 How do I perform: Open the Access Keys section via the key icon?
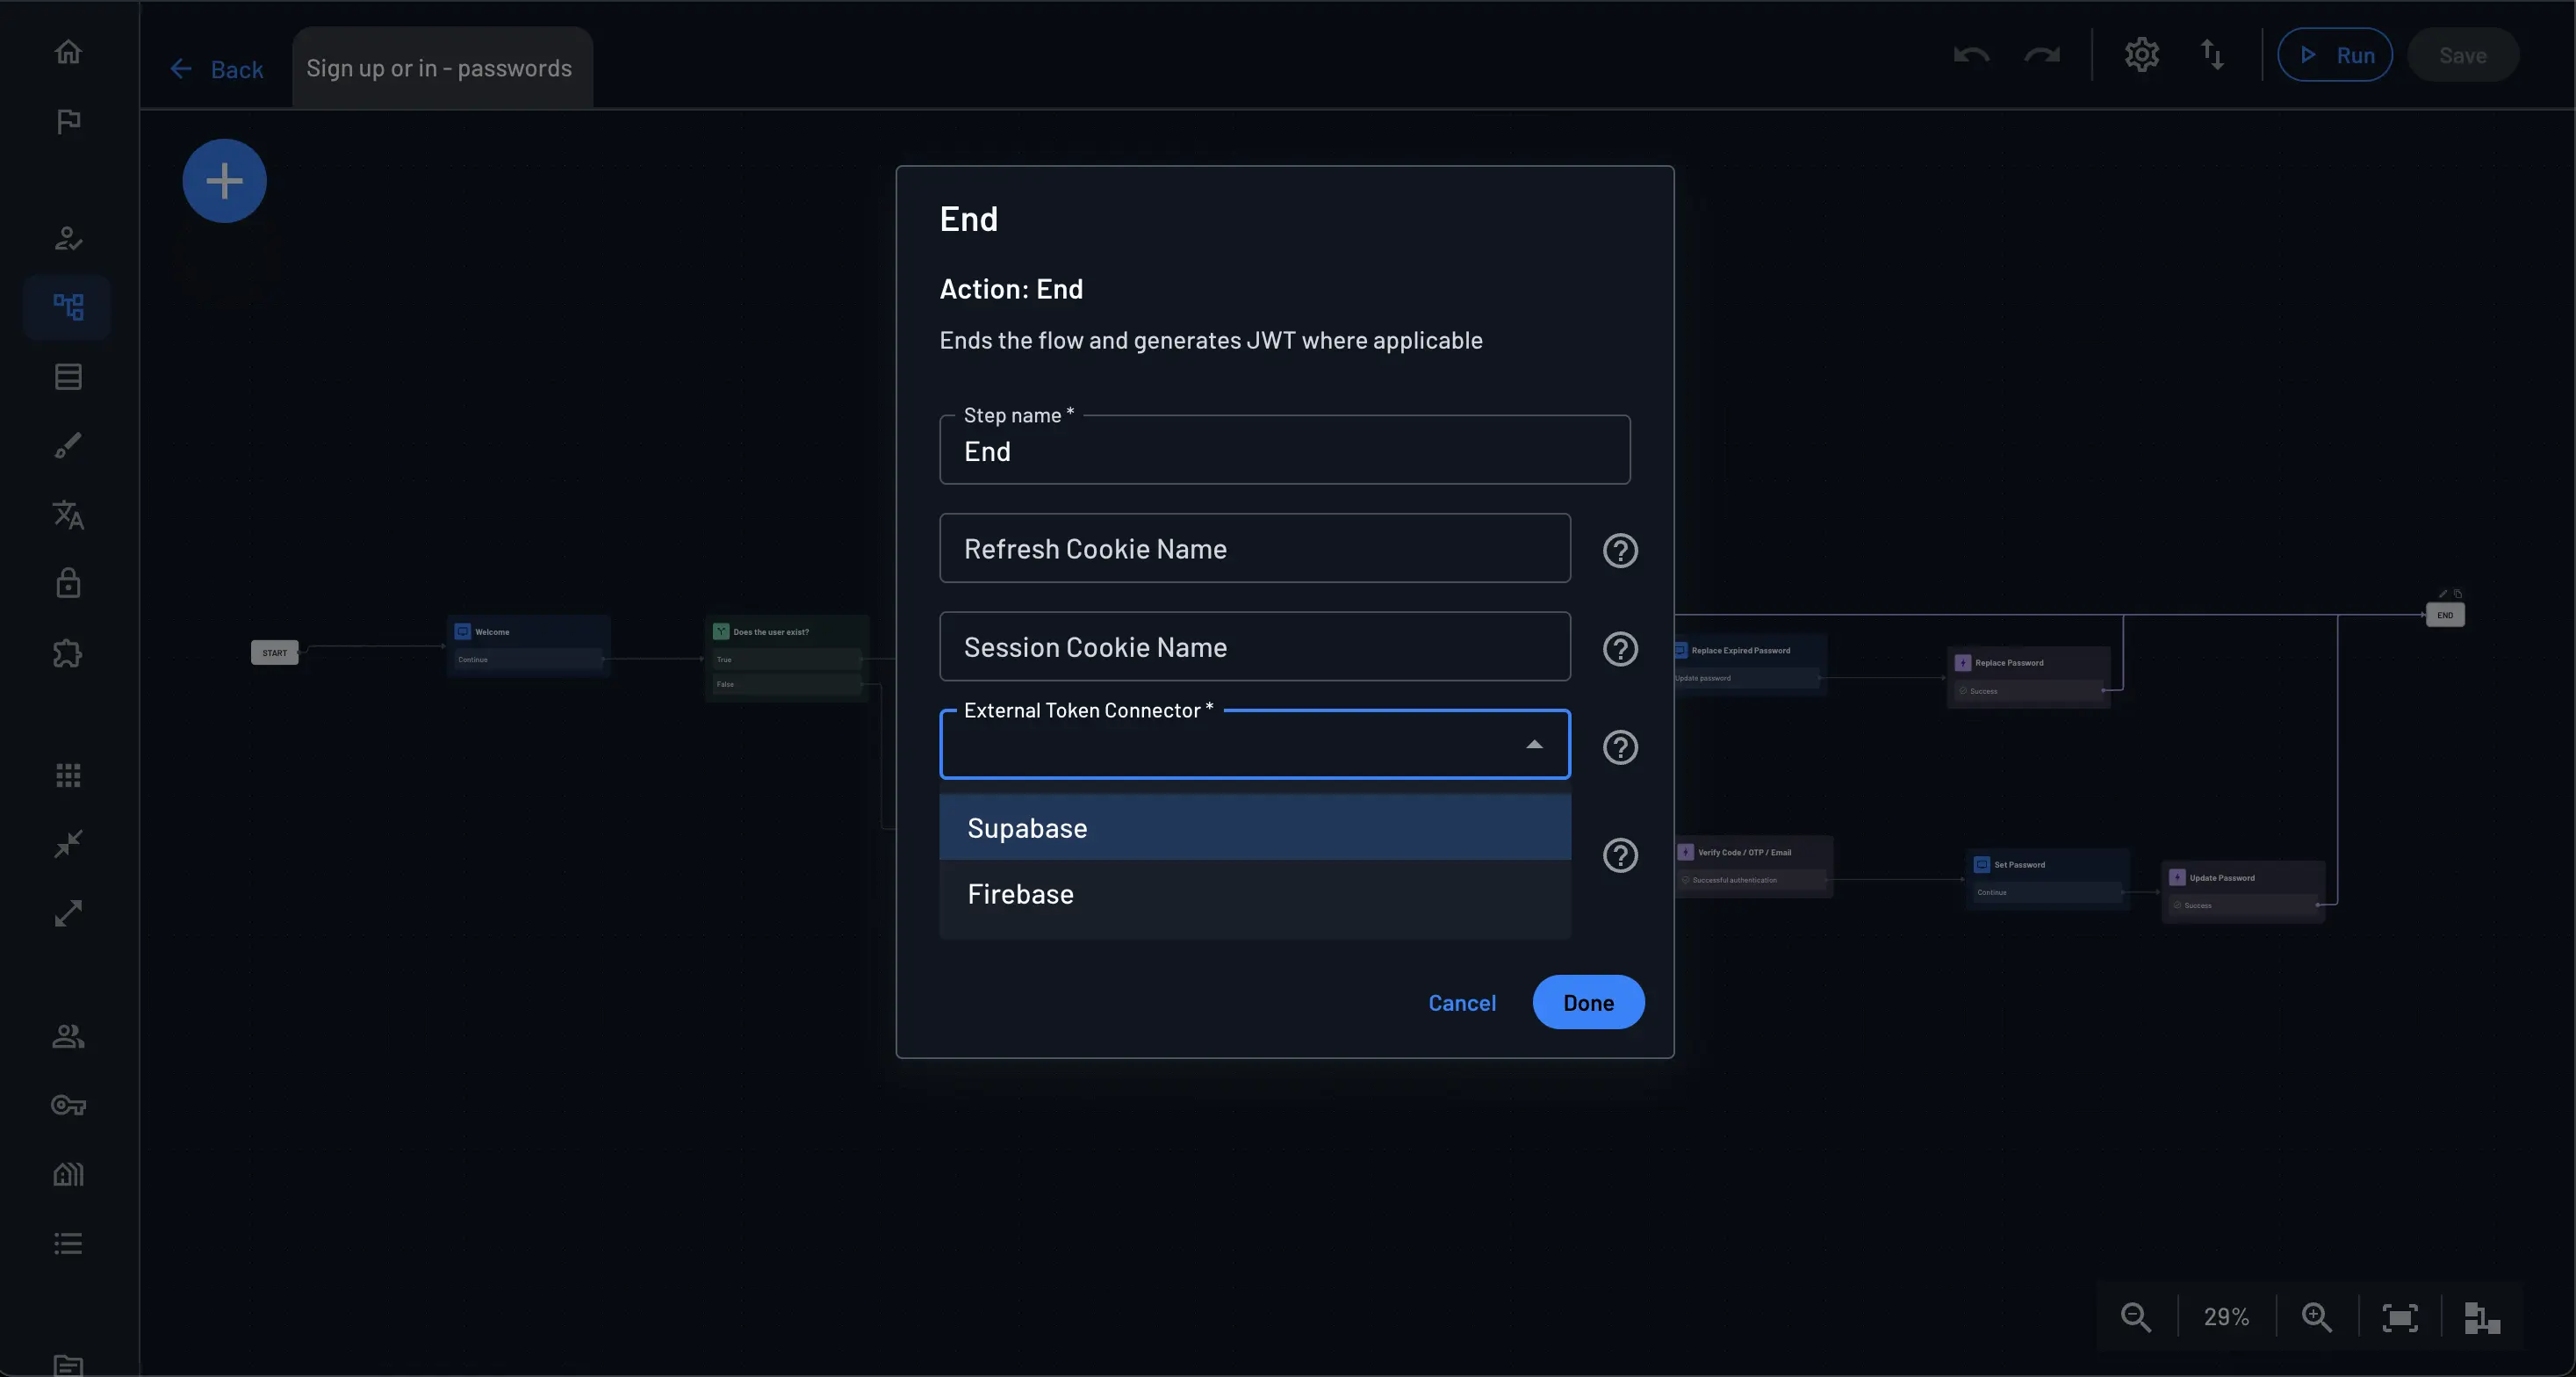point(67,1105)
